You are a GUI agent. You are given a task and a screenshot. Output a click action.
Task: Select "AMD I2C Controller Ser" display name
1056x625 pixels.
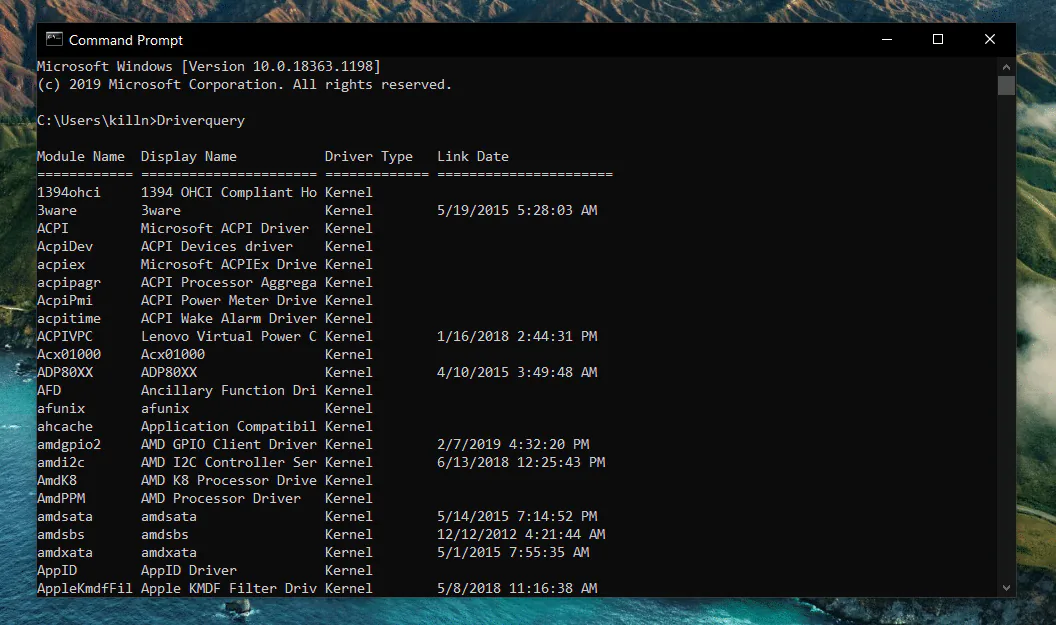point(228,463)
